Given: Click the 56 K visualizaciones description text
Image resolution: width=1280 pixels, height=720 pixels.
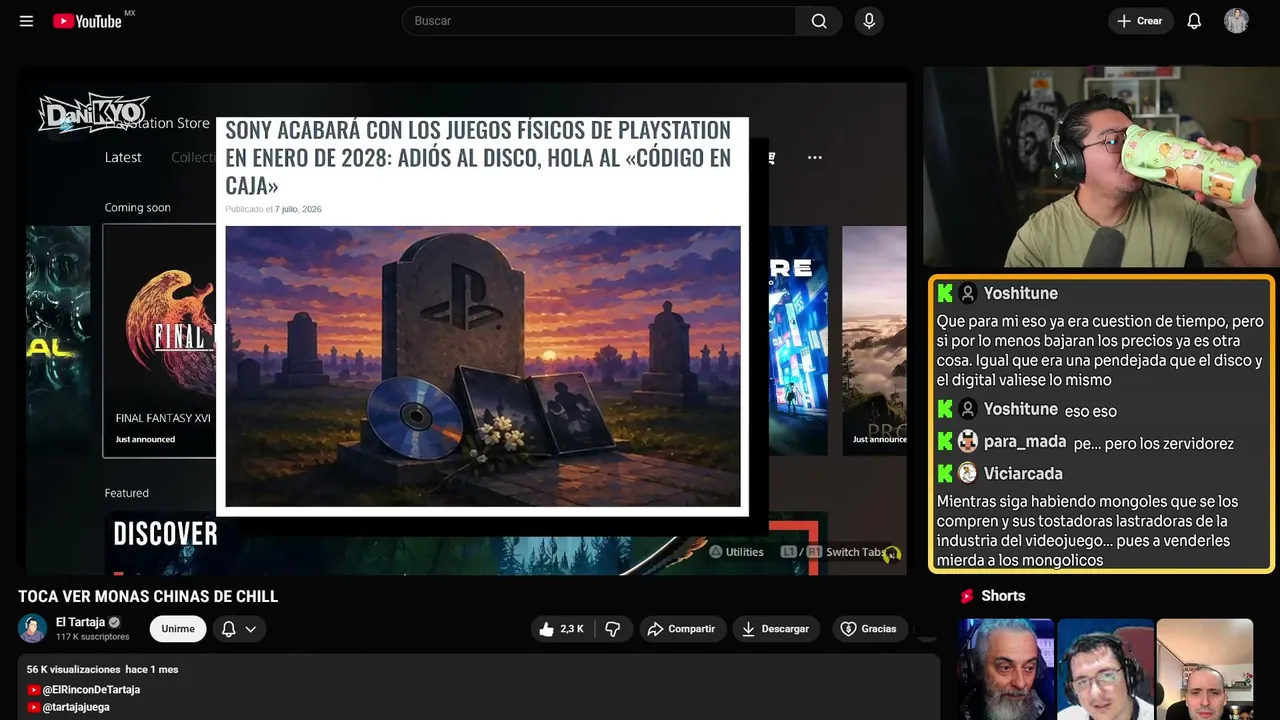Looking at the screenshot, I should pos(73,669).
